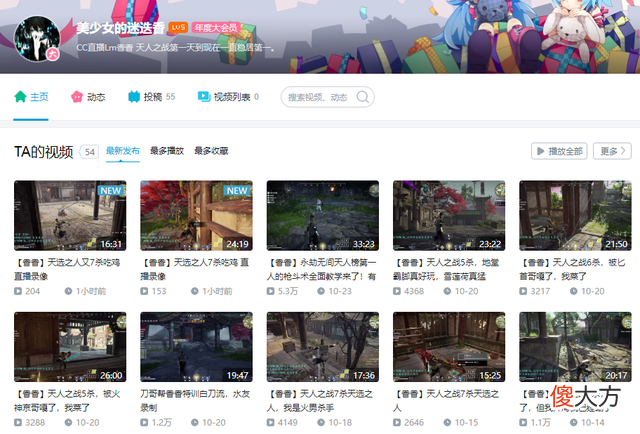Click the green home icon
The width and height of the screenshot is (640, 434).
[x=20, y=97]
